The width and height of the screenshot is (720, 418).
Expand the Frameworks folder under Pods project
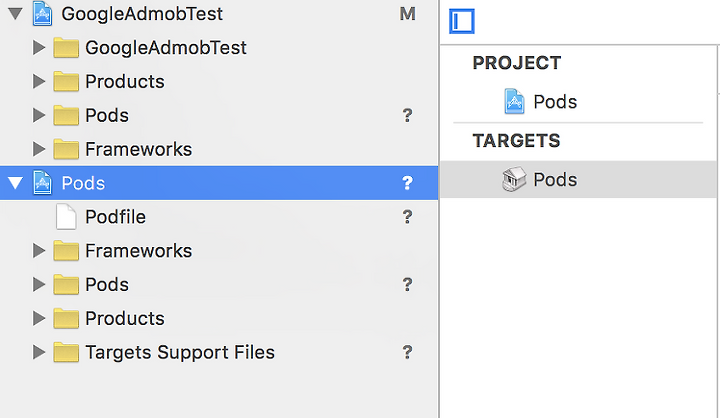pyautogui.click(x=39, y=250)
